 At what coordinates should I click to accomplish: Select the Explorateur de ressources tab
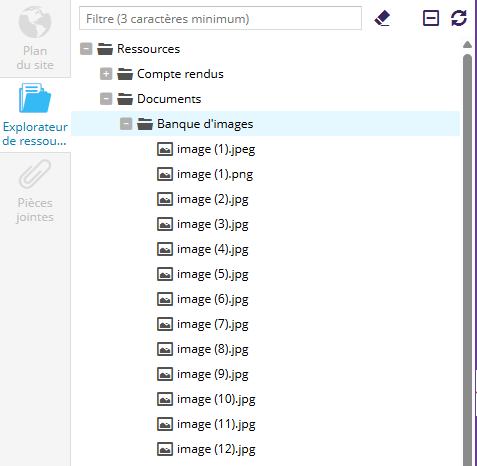[35, 115]
